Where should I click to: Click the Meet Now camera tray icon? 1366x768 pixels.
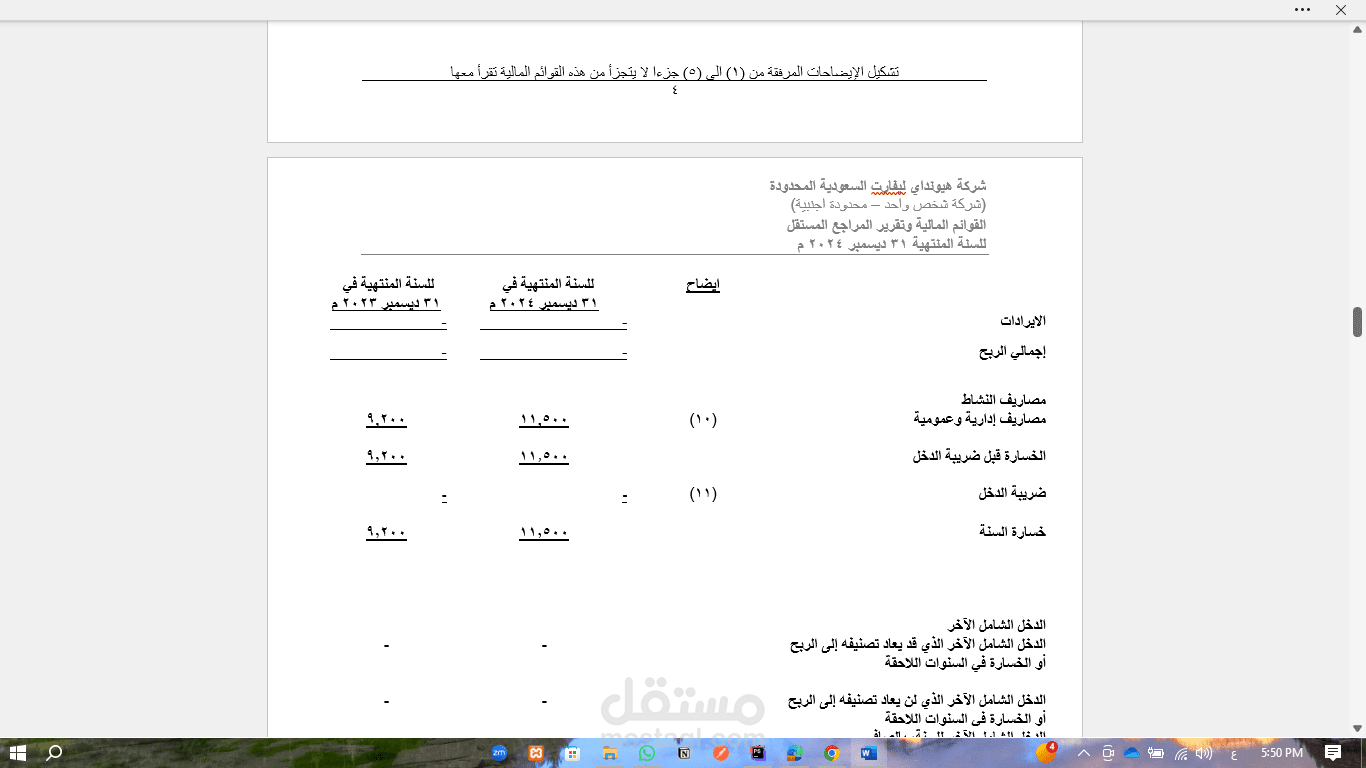[x=1108, y=752]
